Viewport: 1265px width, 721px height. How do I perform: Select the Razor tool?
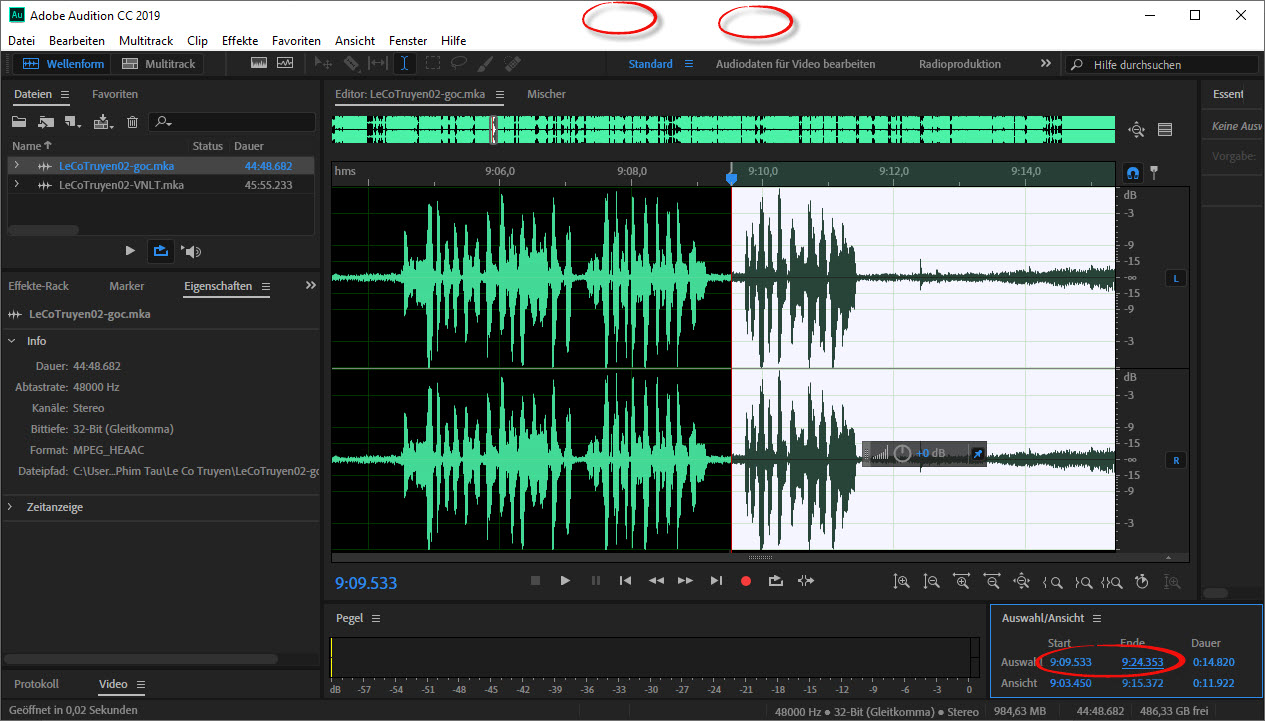(x=351, y=63)
